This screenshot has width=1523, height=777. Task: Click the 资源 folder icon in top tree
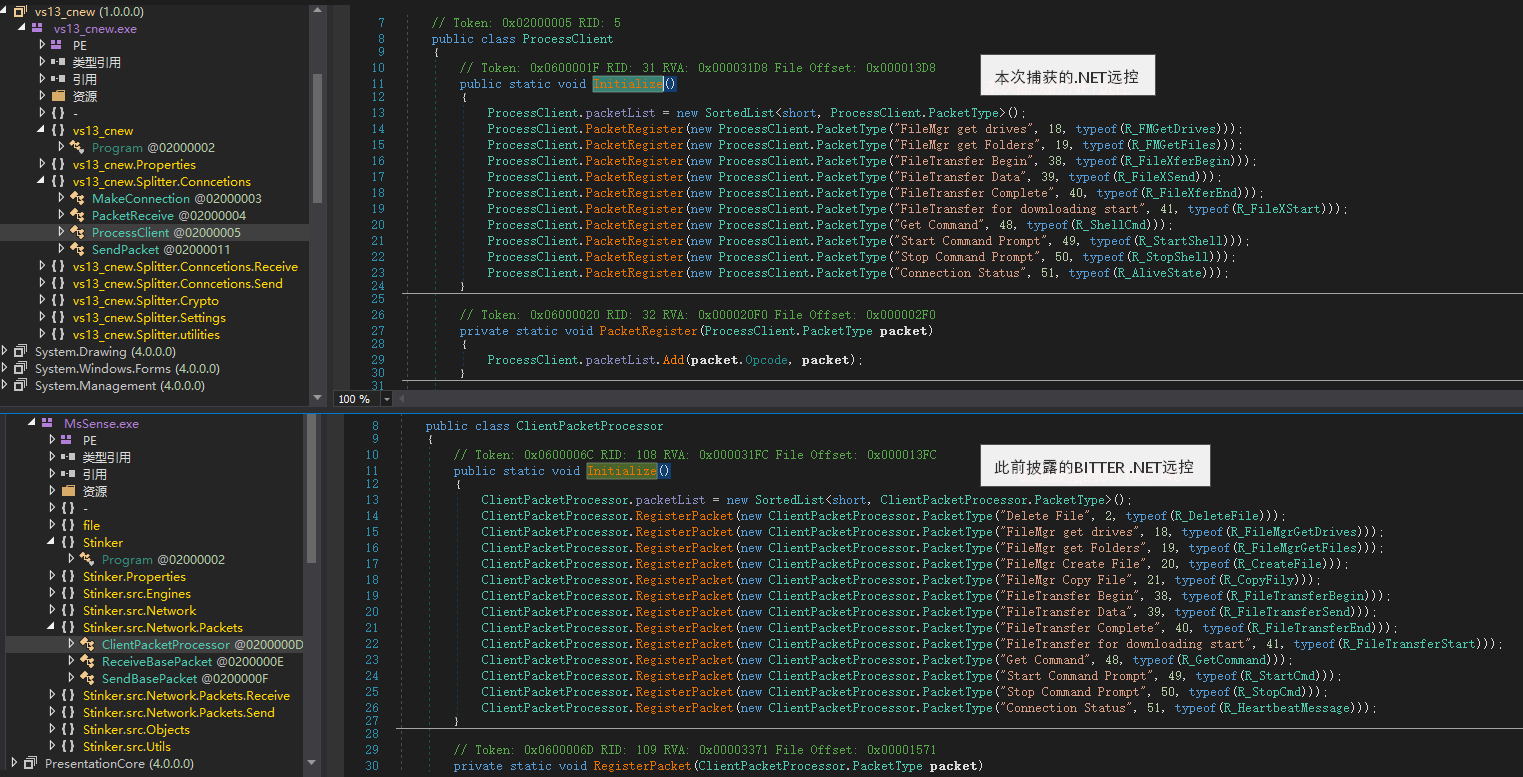(57, 96)
